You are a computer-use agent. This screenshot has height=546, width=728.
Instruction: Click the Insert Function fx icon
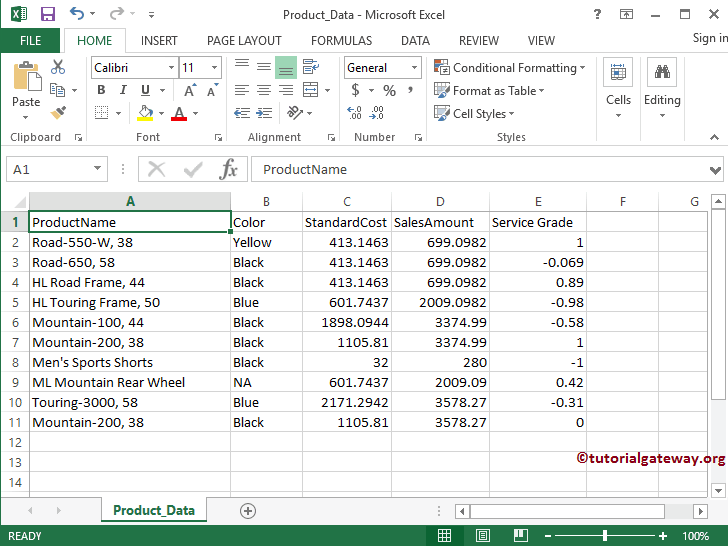pos(229,169)
